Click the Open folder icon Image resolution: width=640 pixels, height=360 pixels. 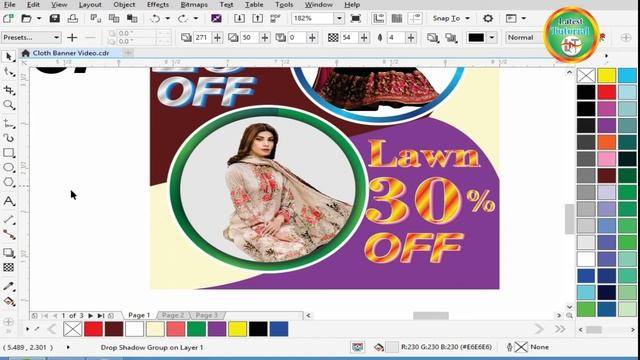pos(27,18)
